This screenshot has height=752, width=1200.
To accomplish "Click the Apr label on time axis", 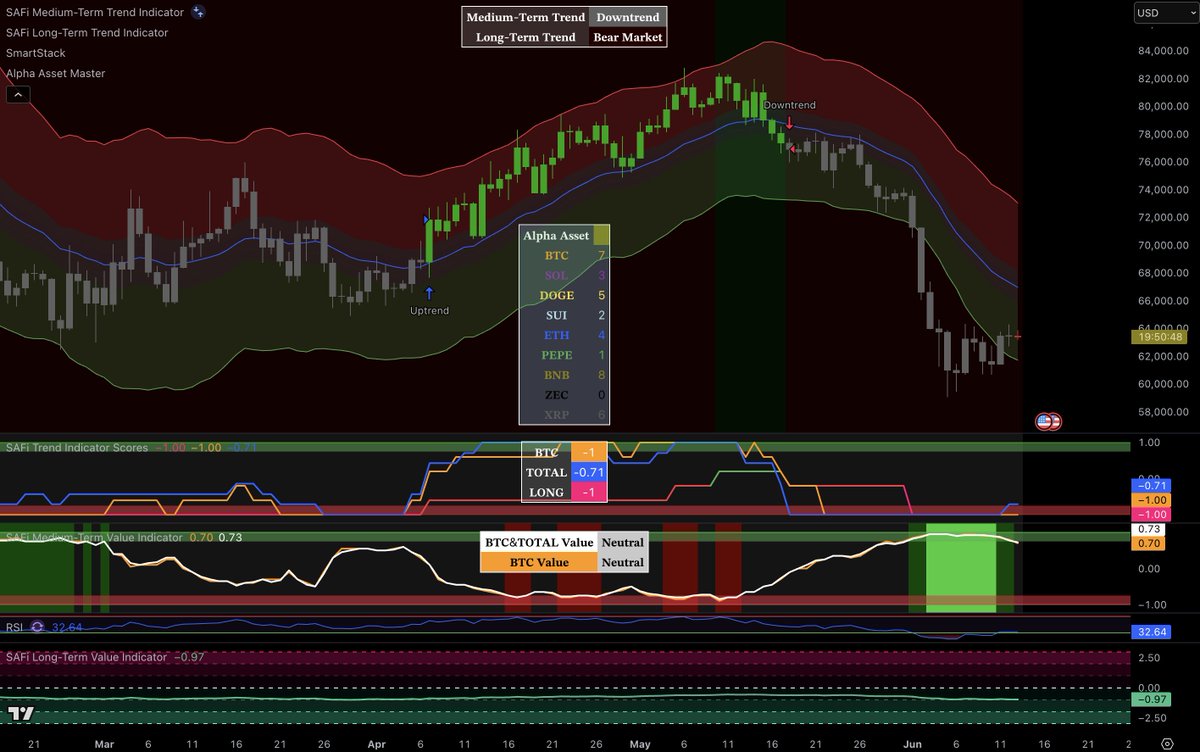I will 376,744.
